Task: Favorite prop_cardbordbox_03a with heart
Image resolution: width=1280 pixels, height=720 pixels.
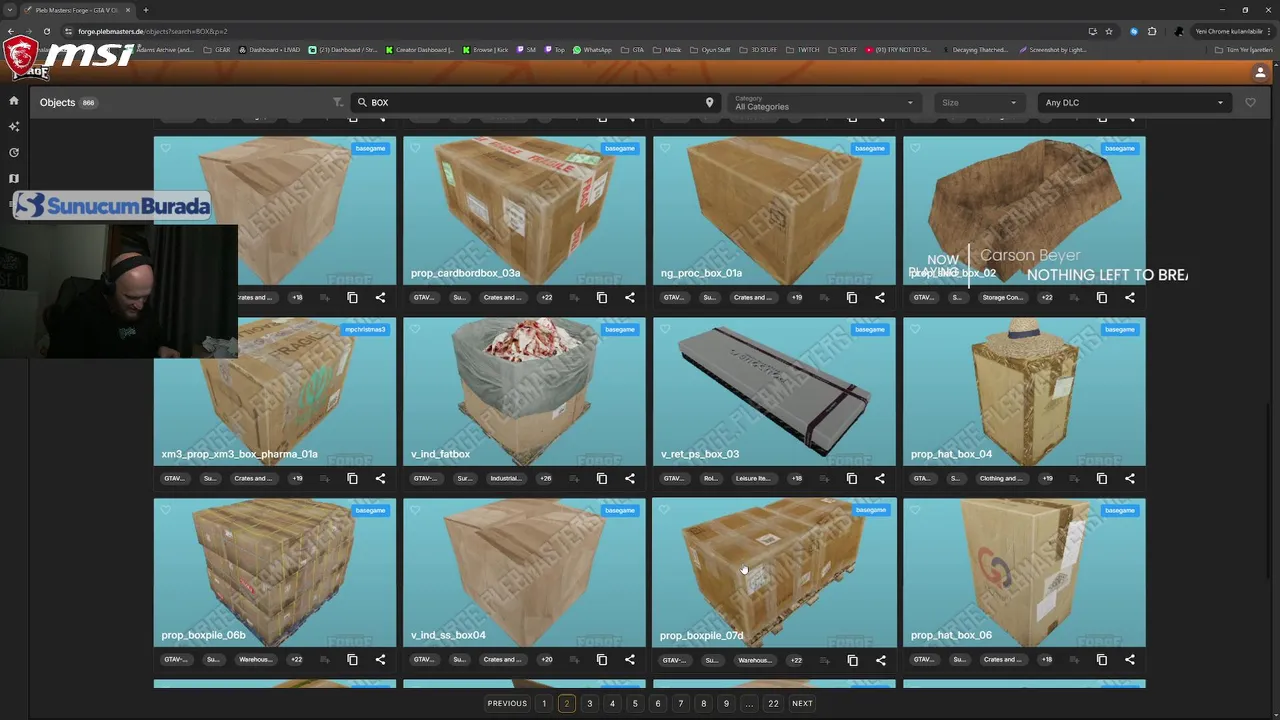Action: tap(415, 148)
